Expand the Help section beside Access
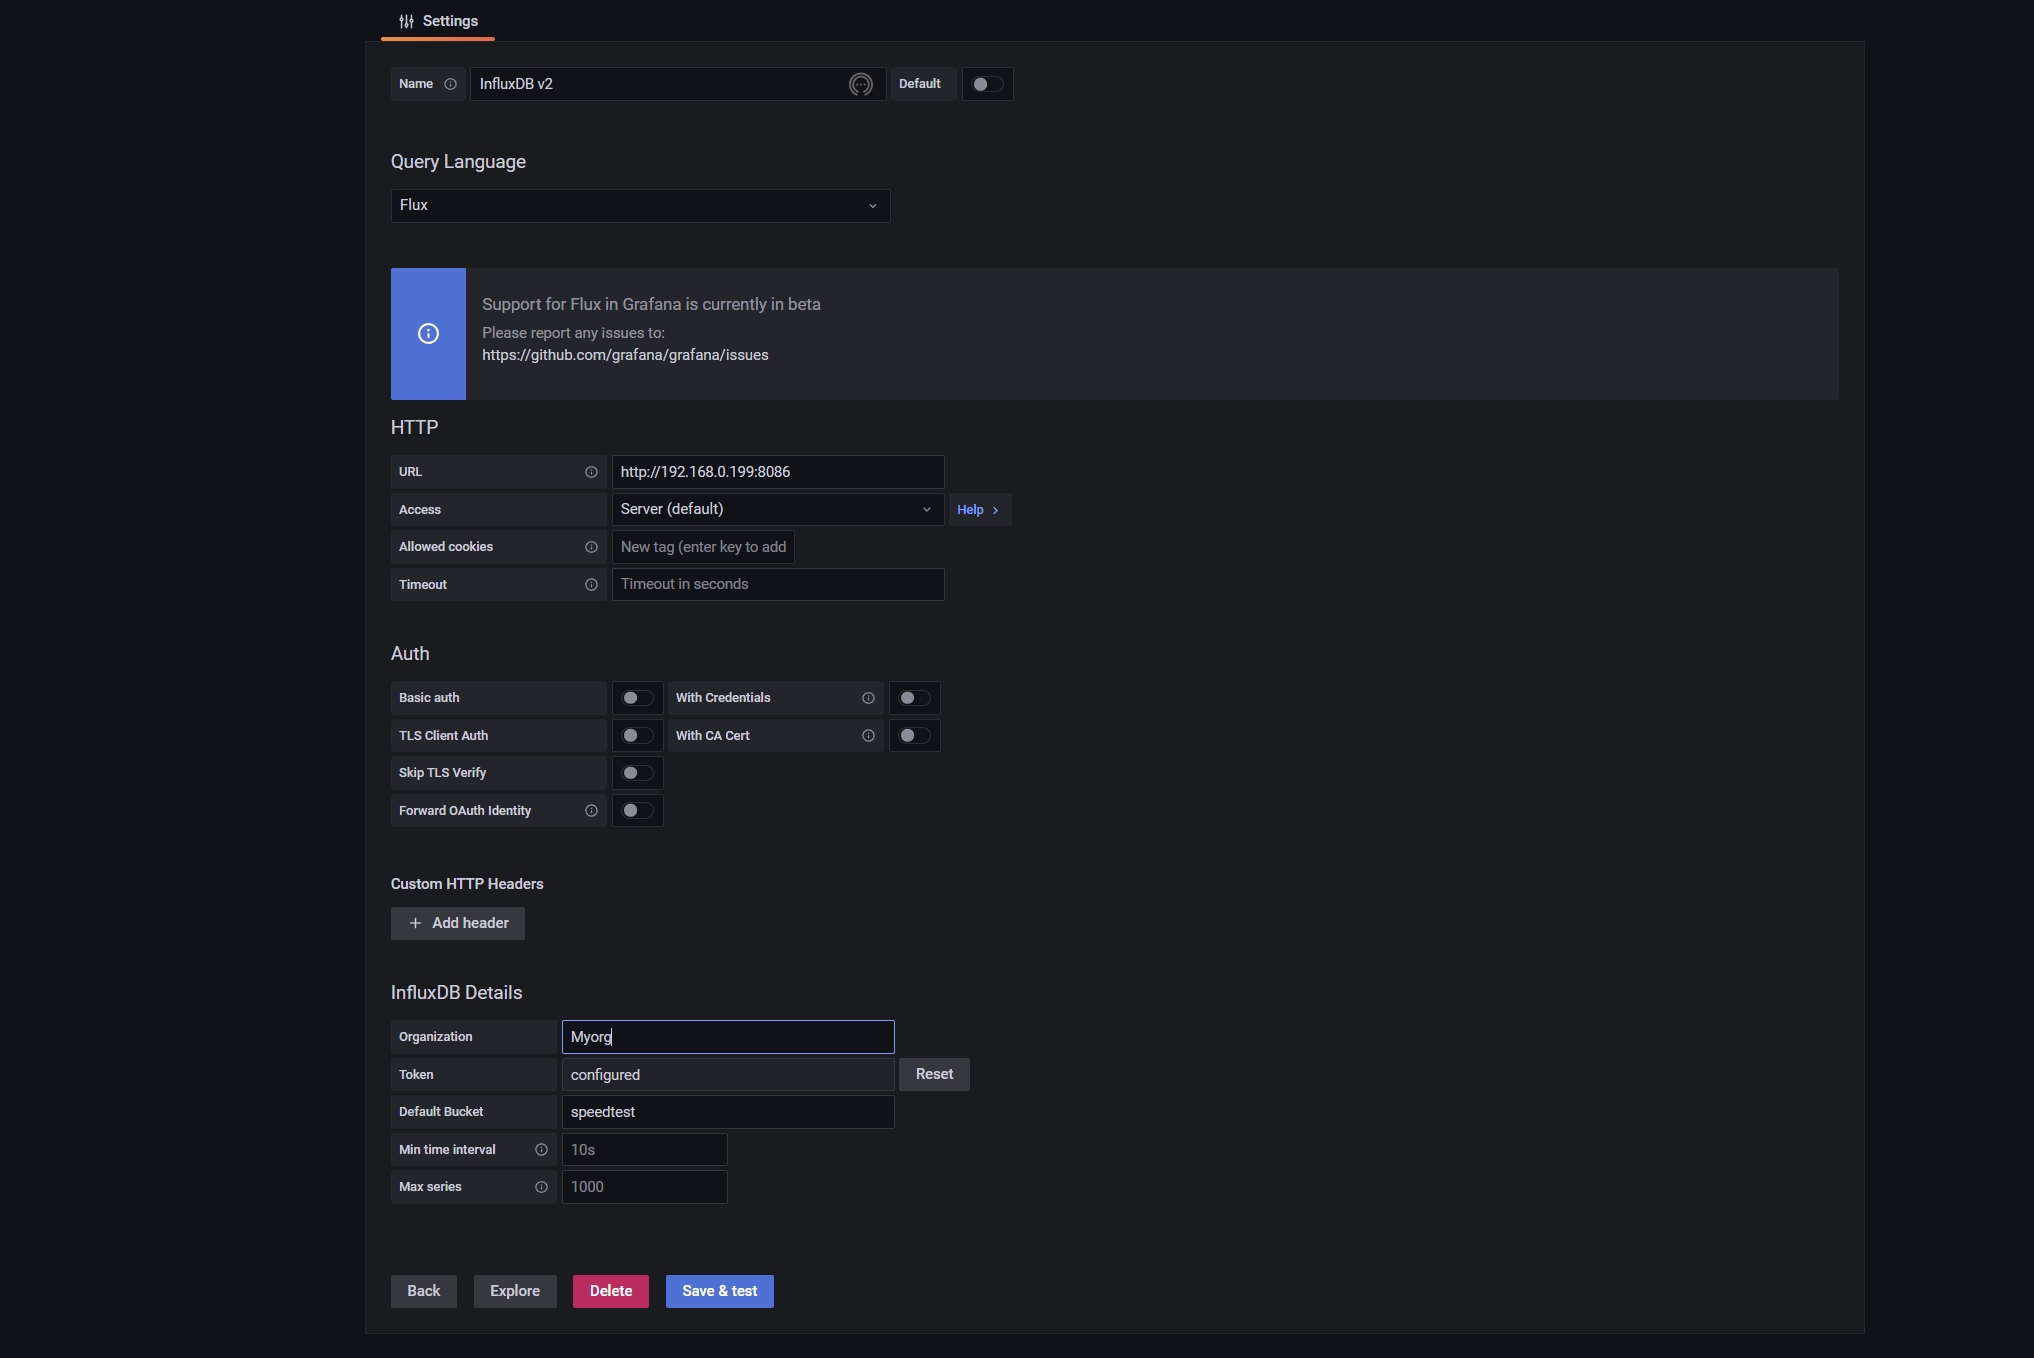Image resolution: width=2034 pixels, height=1358 pixels. coord(978,510)
